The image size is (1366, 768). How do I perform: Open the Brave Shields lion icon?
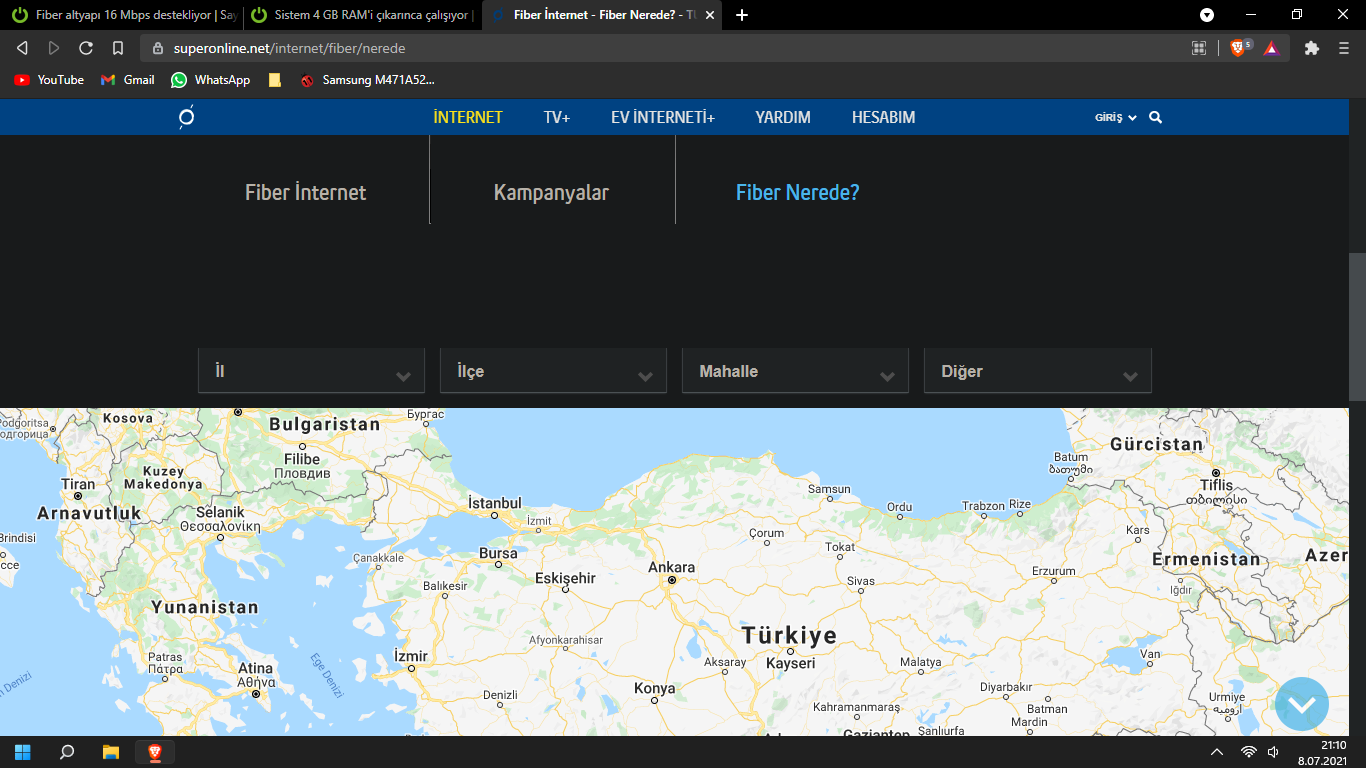[x=1239, y=48]
